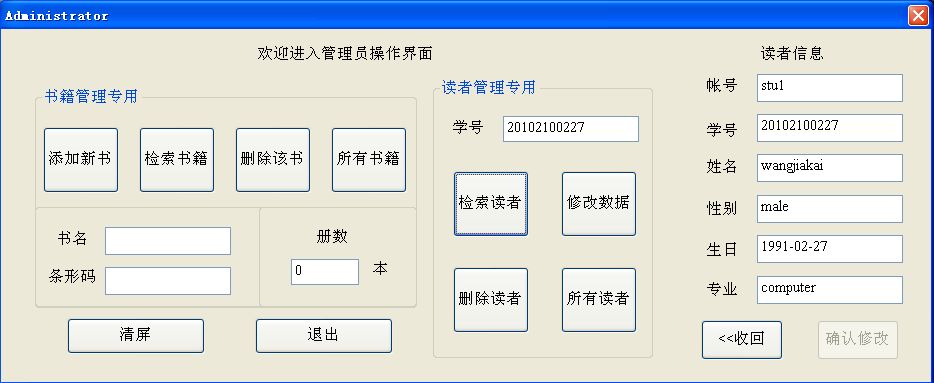Image resolution: width=934 pixels, height=383 pixels.
Task: Click the 欢迎进入管理员操作界面 heading text
Action: [345, 54]
